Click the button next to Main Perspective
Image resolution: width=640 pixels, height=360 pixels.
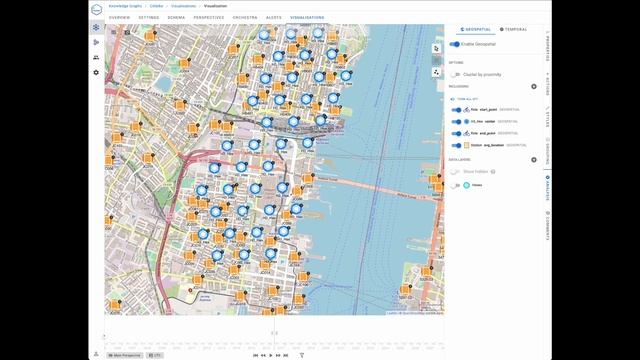coord(155,356)
